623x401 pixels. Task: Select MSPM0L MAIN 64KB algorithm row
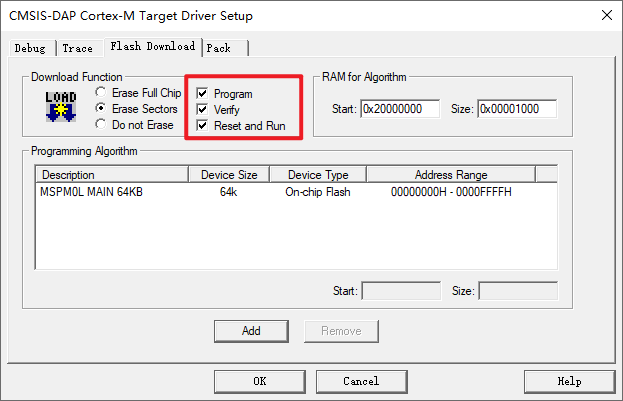[x=91, y=192]
